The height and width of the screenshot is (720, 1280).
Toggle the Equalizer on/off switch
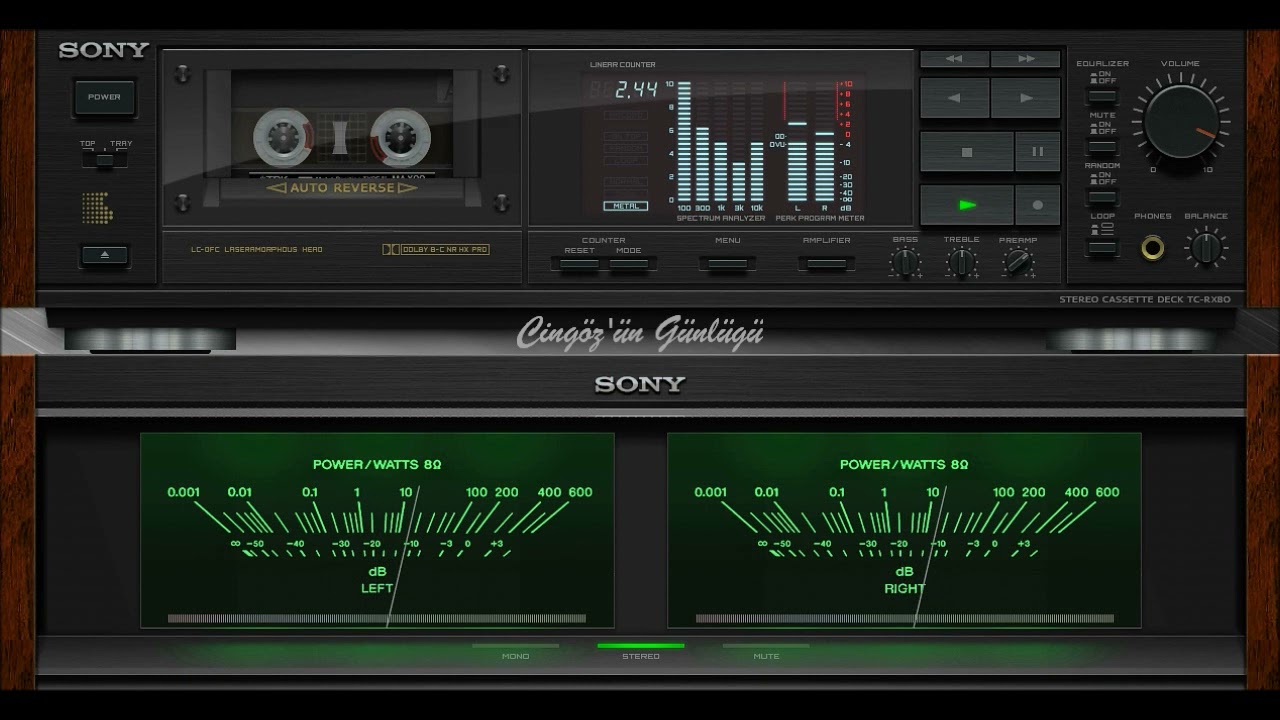(1102, 96)
